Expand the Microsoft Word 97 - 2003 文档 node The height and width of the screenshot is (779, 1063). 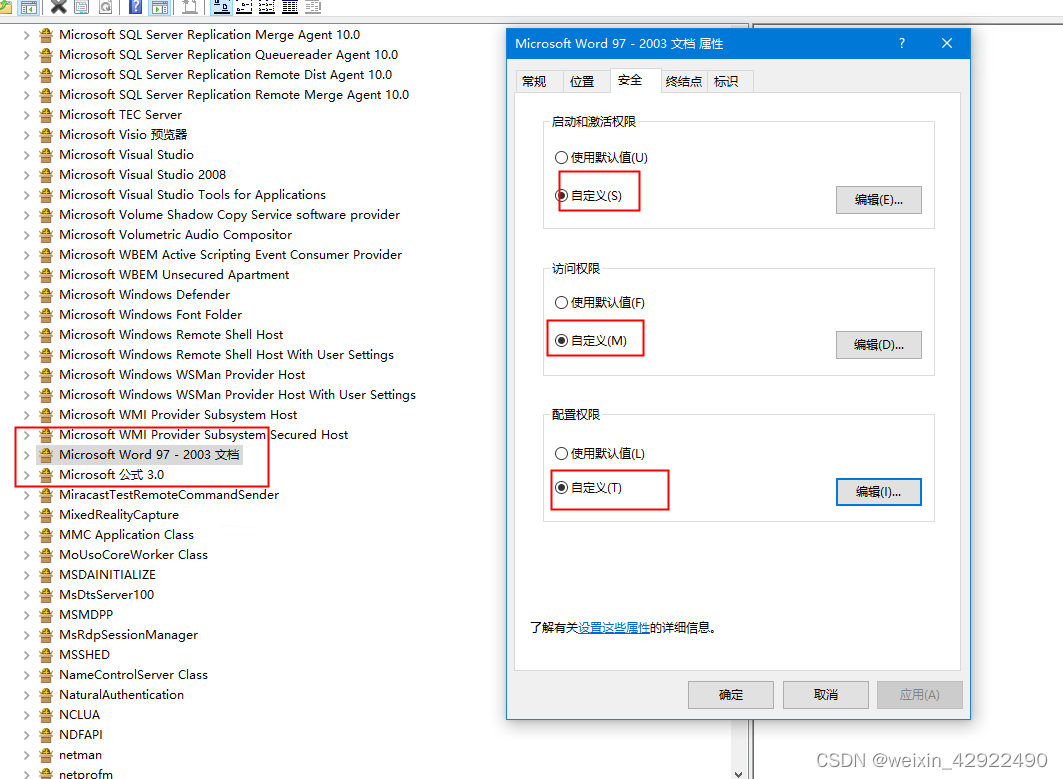click(x=26, y=454)
